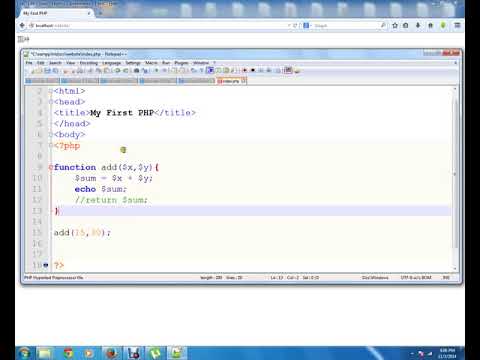Open the Edit menu in Notepad++
480x360 pixels.
40,63
